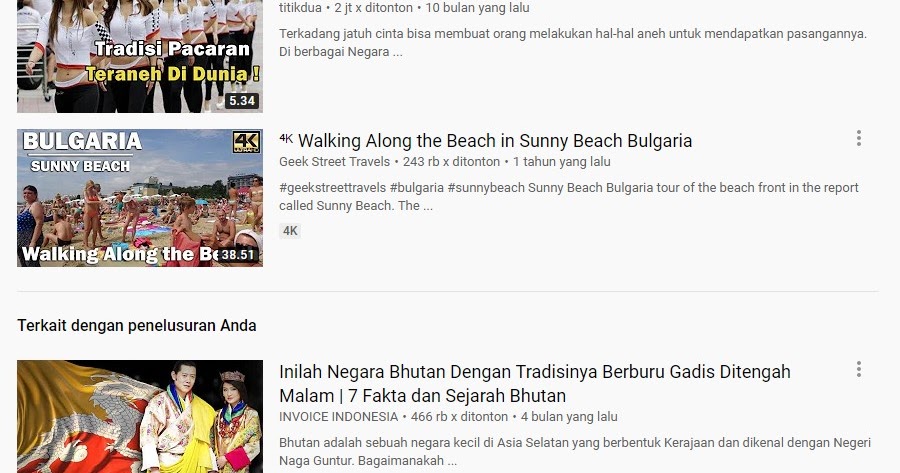Click the 5.34 duration label on Tradisi Pacaran thumbnail

coord(242,101)
